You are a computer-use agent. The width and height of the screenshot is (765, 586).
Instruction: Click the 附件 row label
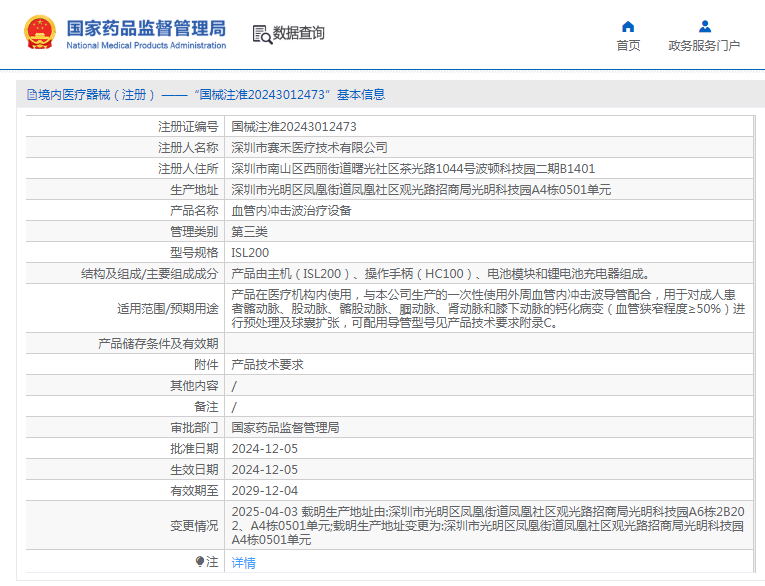206,365
